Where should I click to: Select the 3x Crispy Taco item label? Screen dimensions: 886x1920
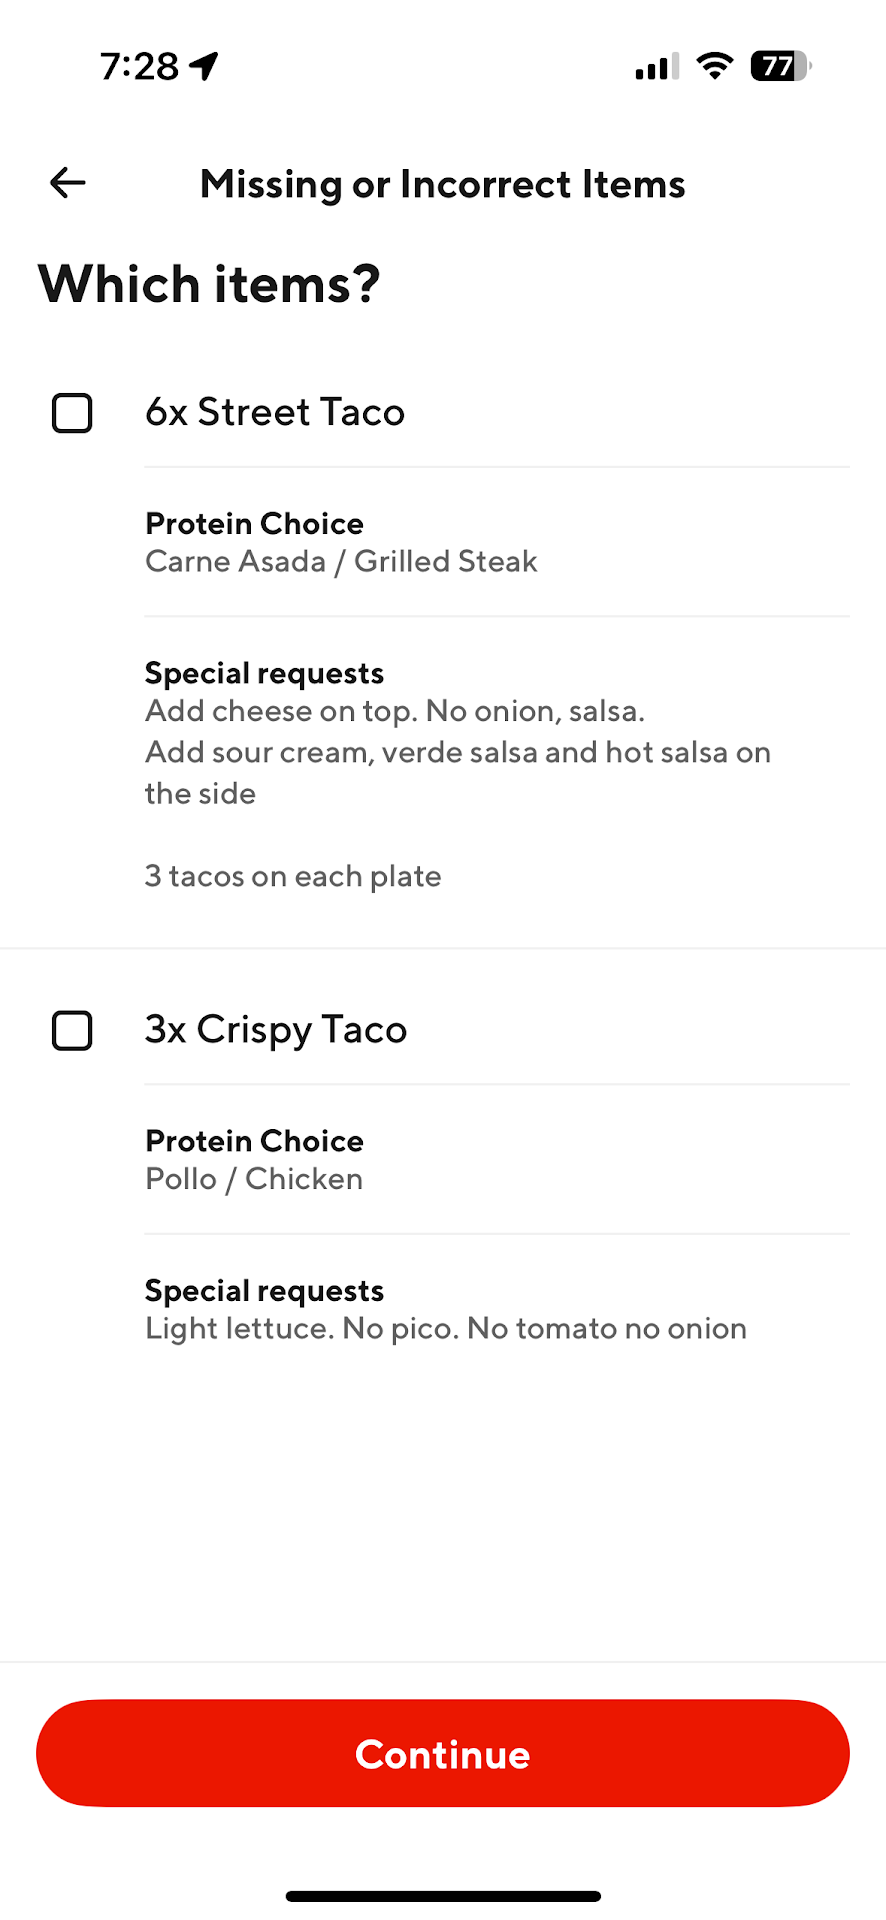[276, 1029]
